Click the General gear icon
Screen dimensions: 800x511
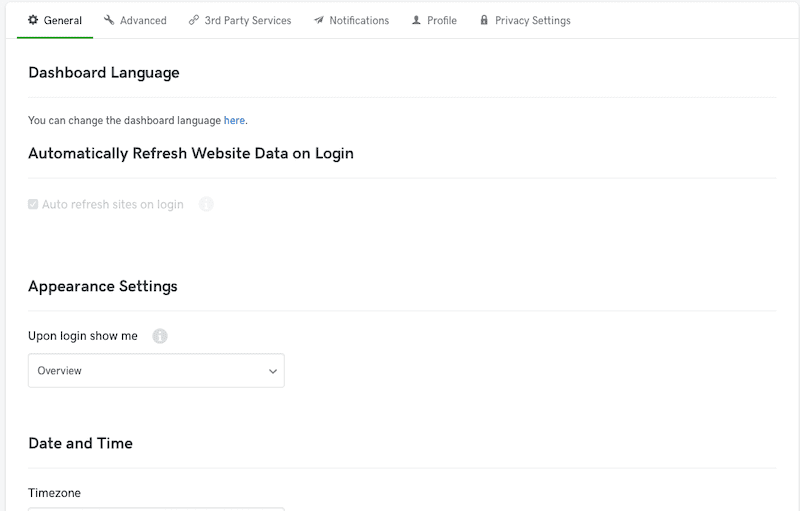pos(33,20)
